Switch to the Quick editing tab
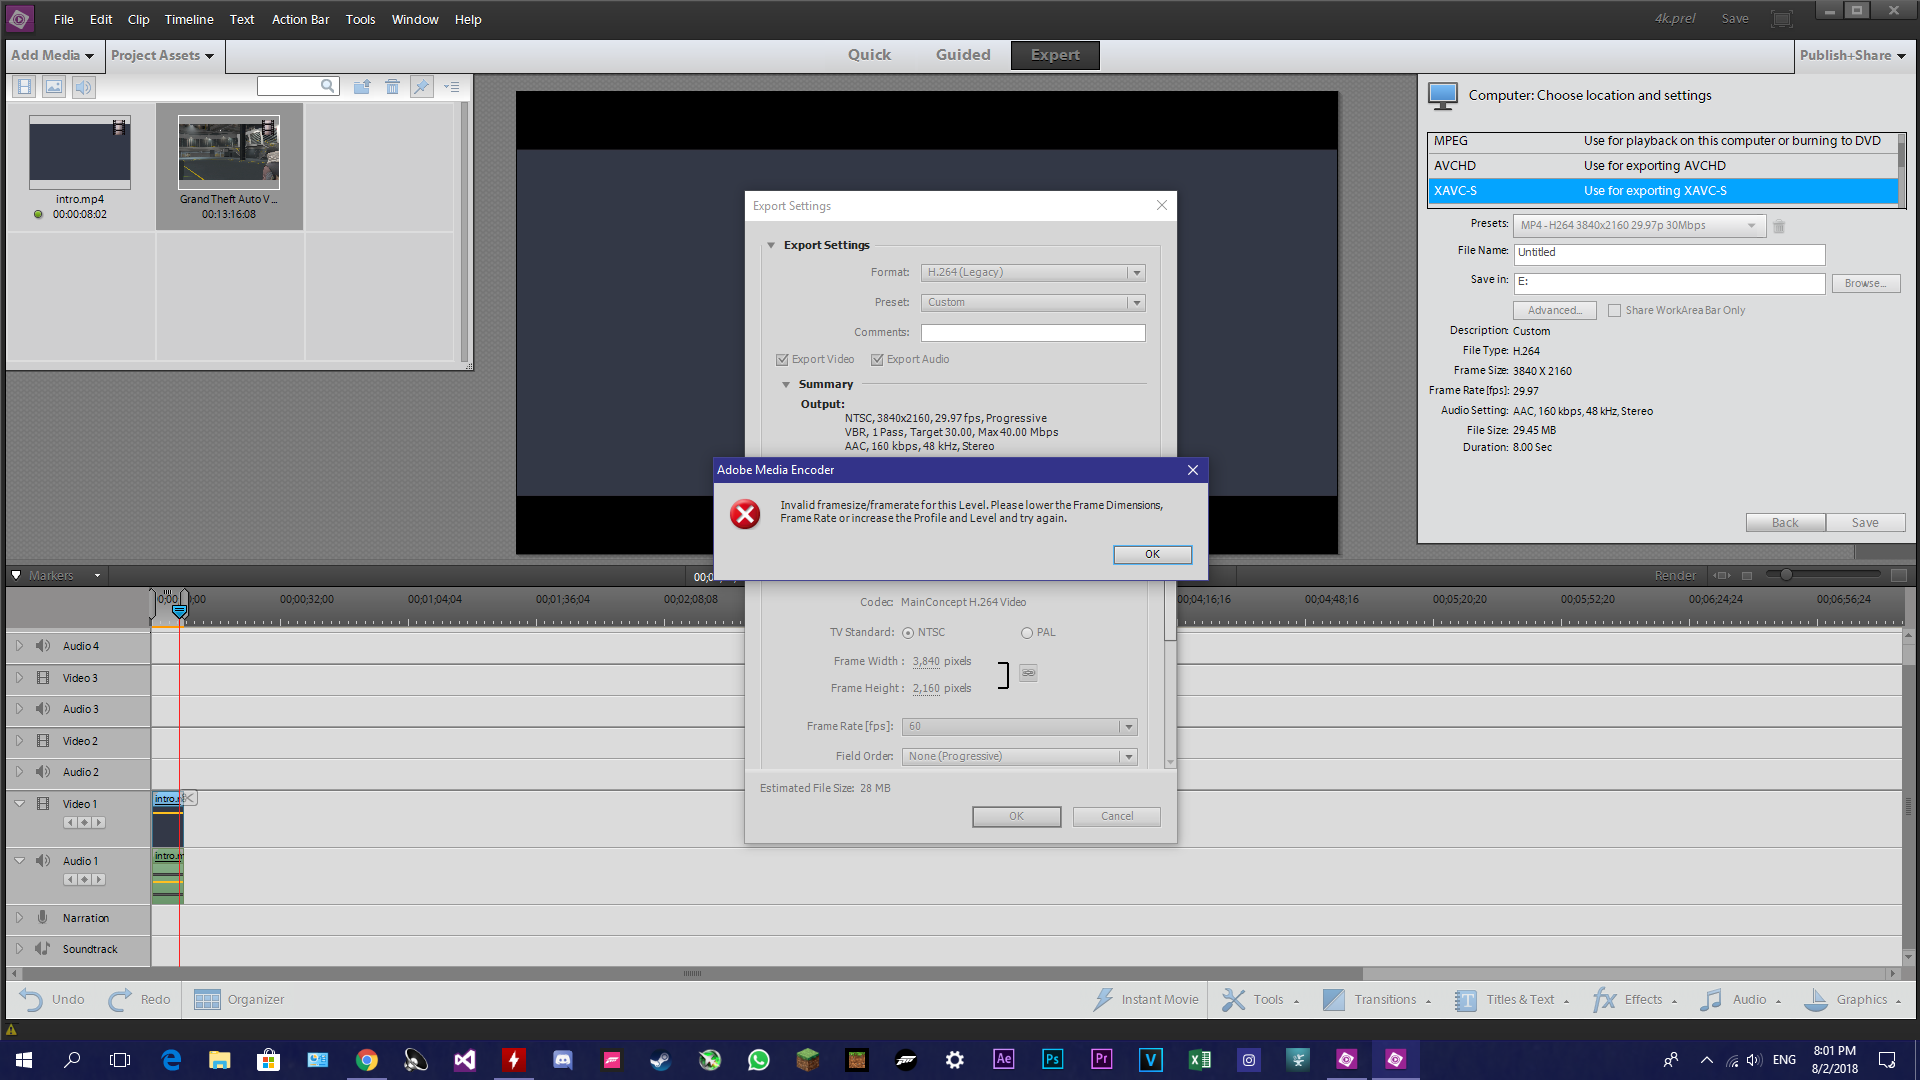 point(869,55)
